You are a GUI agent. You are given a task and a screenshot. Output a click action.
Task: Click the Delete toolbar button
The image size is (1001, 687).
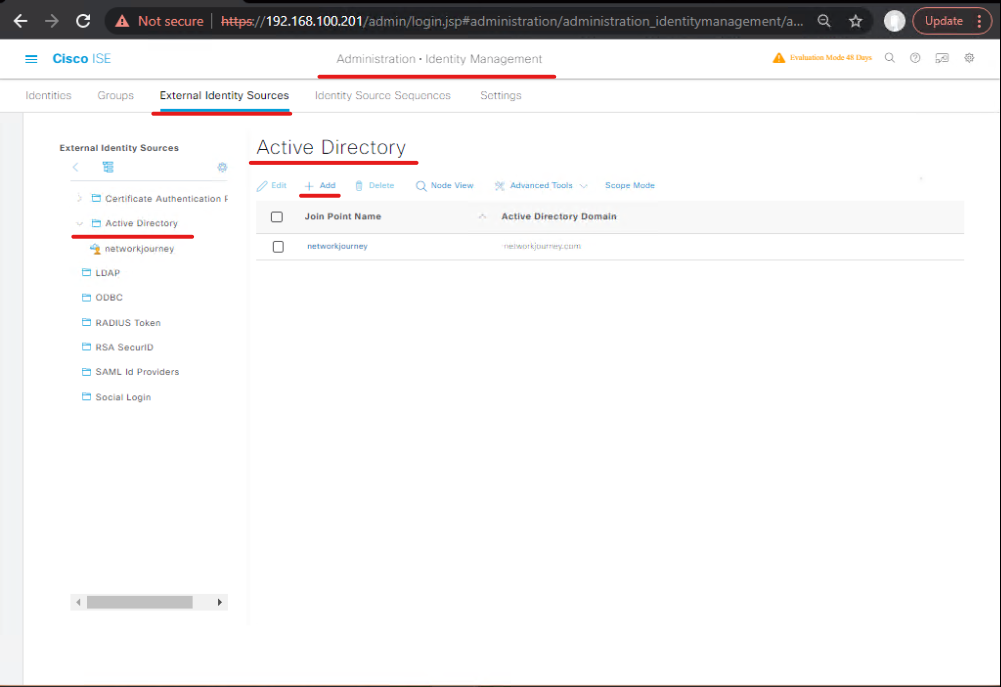pos(375,185)
